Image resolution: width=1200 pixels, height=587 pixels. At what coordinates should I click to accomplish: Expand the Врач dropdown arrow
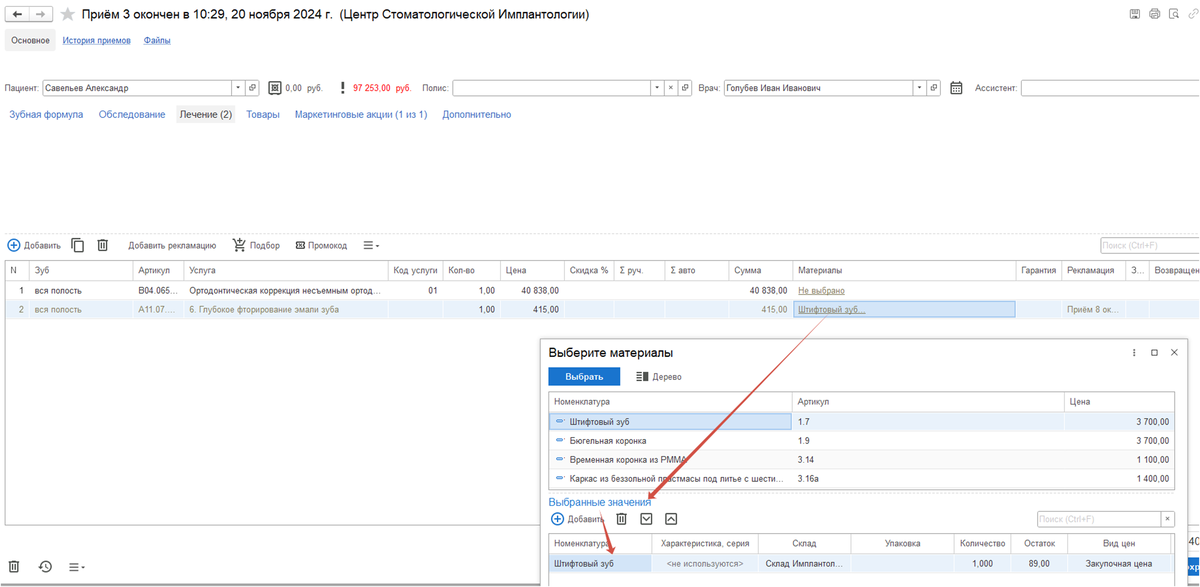[x=919, y=88]
